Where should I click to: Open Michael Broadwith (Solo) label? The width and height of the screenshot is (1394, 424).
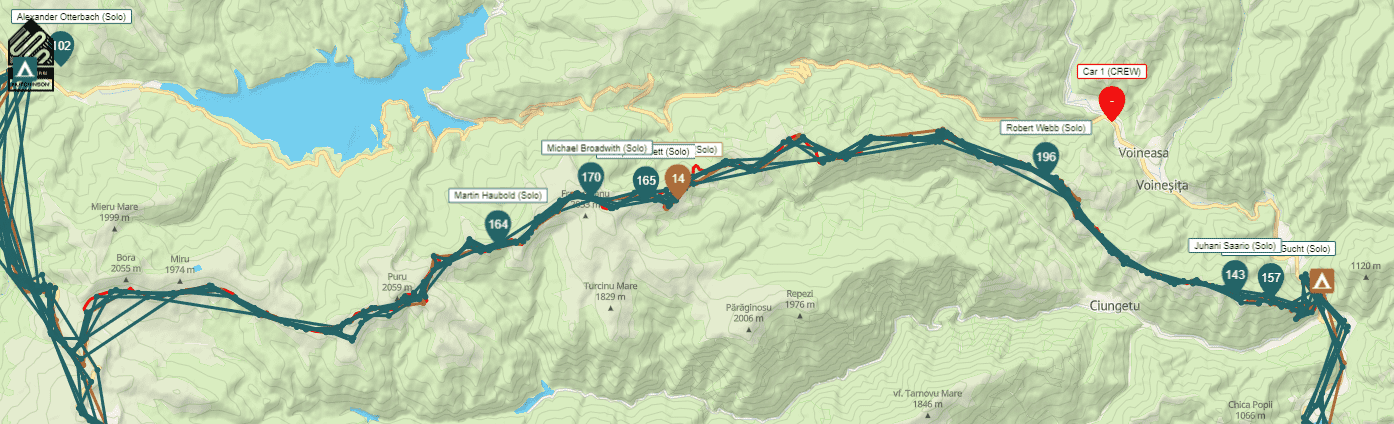(597, 147)
